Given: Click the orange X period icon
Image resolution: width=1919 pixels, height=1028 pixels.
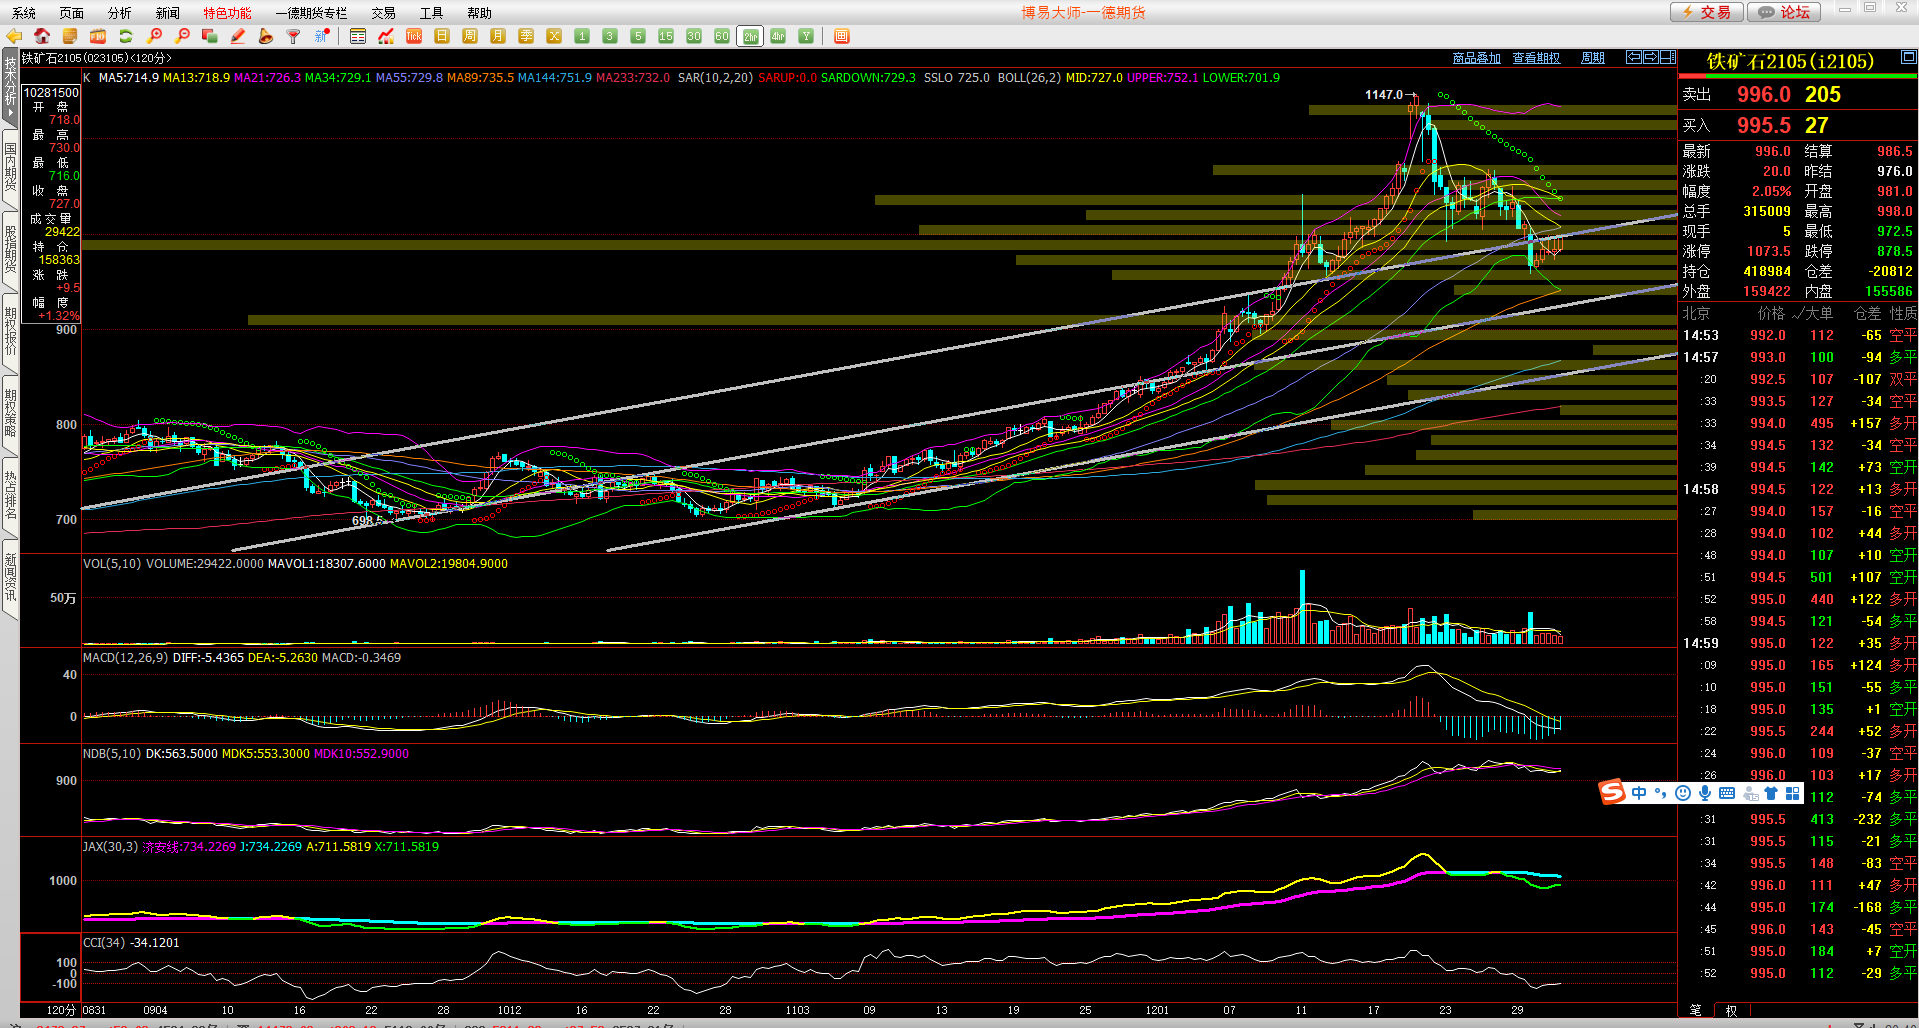Looking at the screenshot, I should tap(554, 36).
